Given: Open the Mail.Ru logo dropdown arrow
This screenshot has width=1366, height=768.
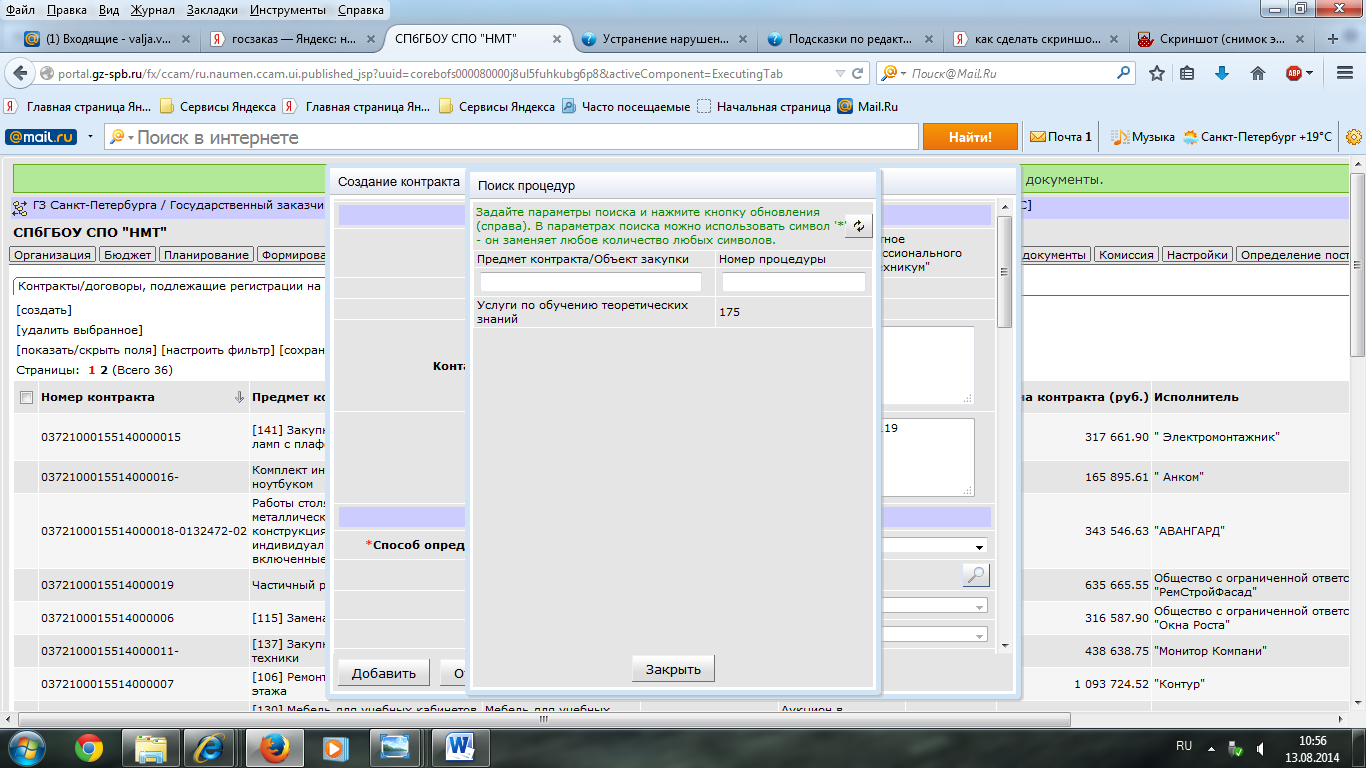Looking at the screenshot, I should click(x=90, y=137).
